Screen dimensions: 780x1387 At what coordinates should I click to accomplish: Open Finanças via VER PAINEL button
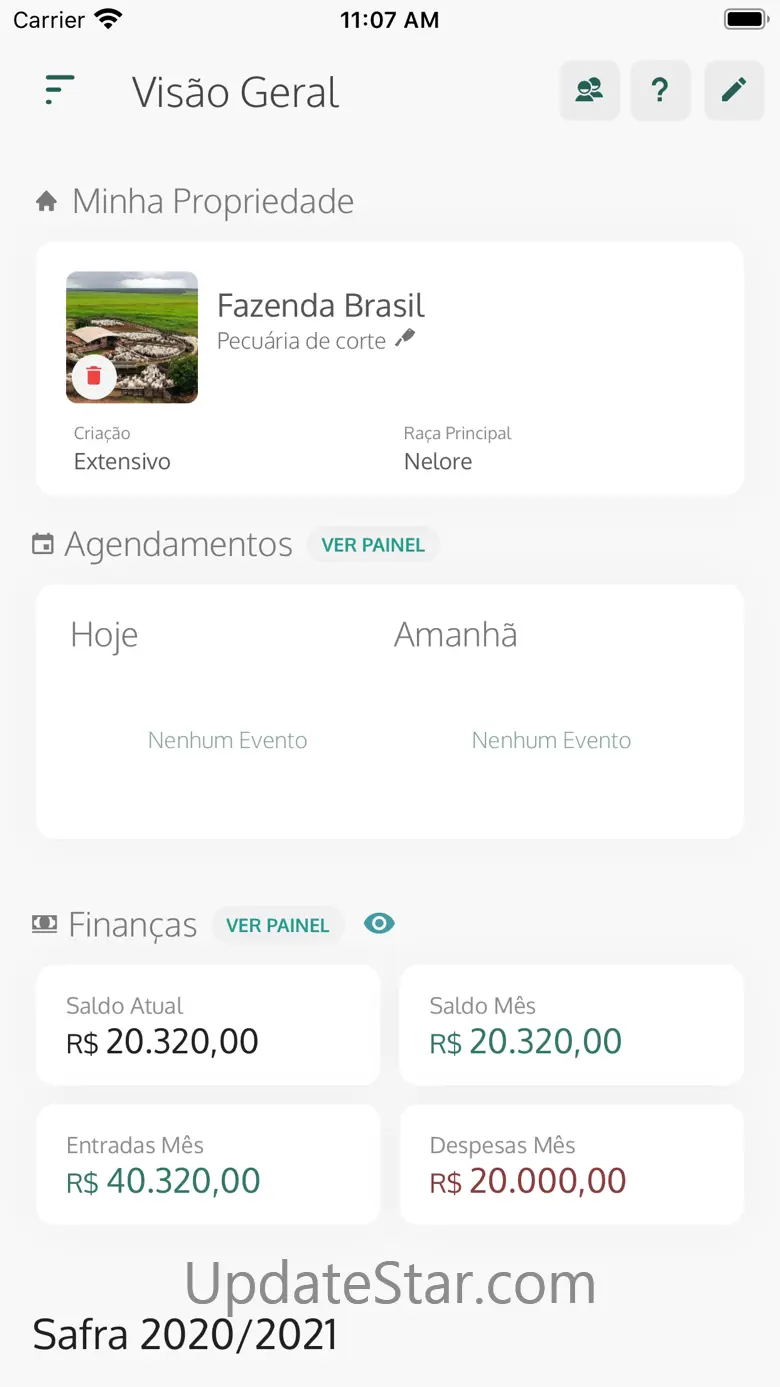pos(277,925)
